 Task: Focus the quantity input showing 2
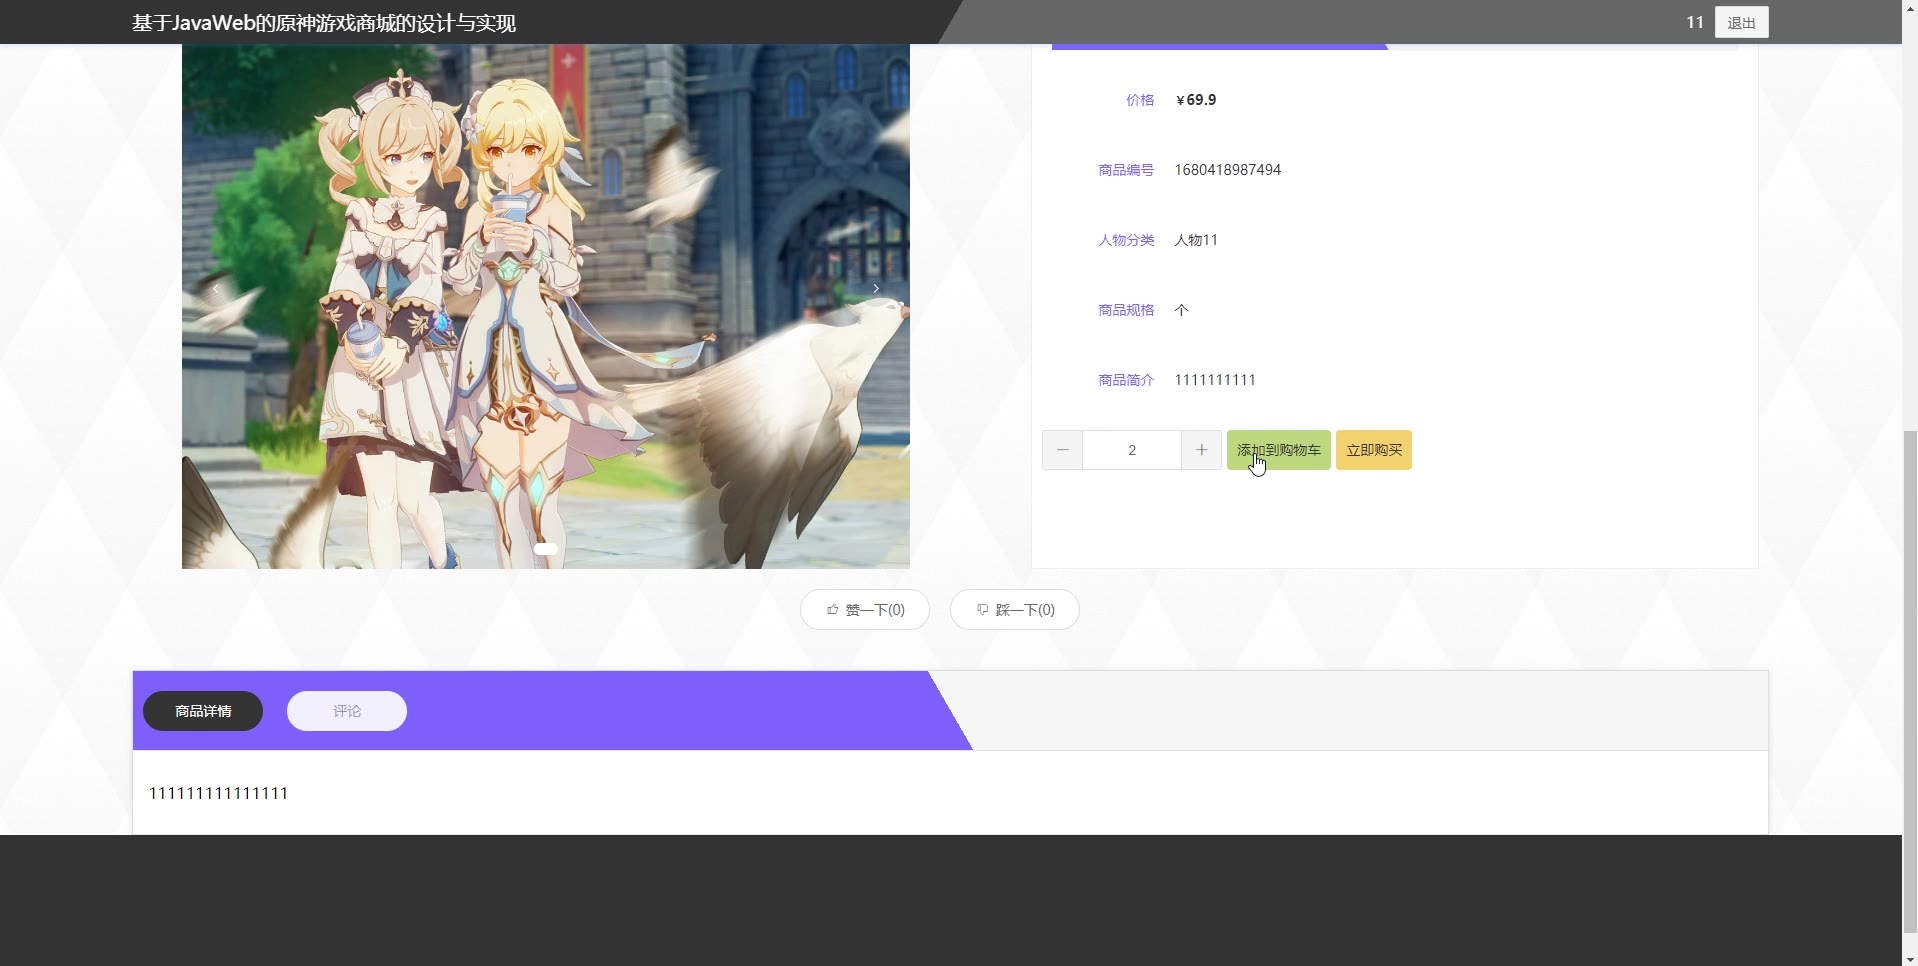click(x=1132, y=450)
